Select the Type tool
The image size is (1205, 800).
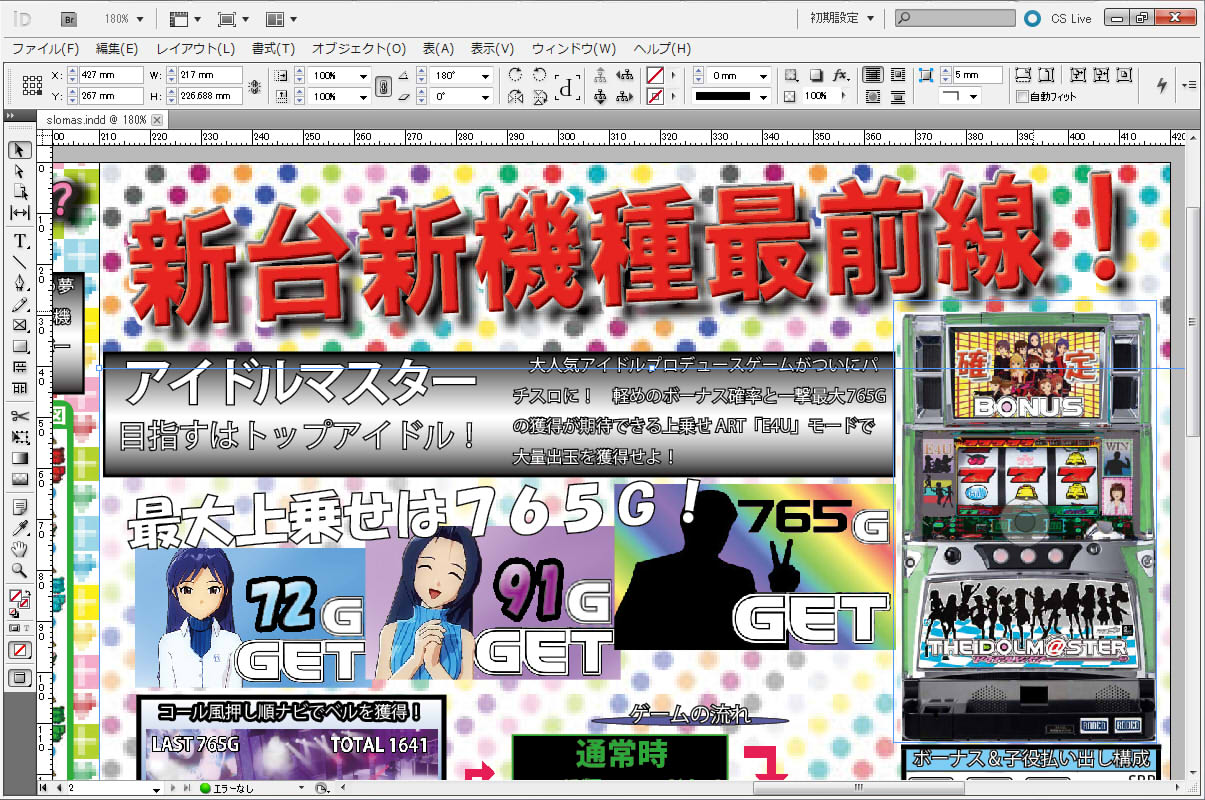pyautogui.click(x=19, y=241)
